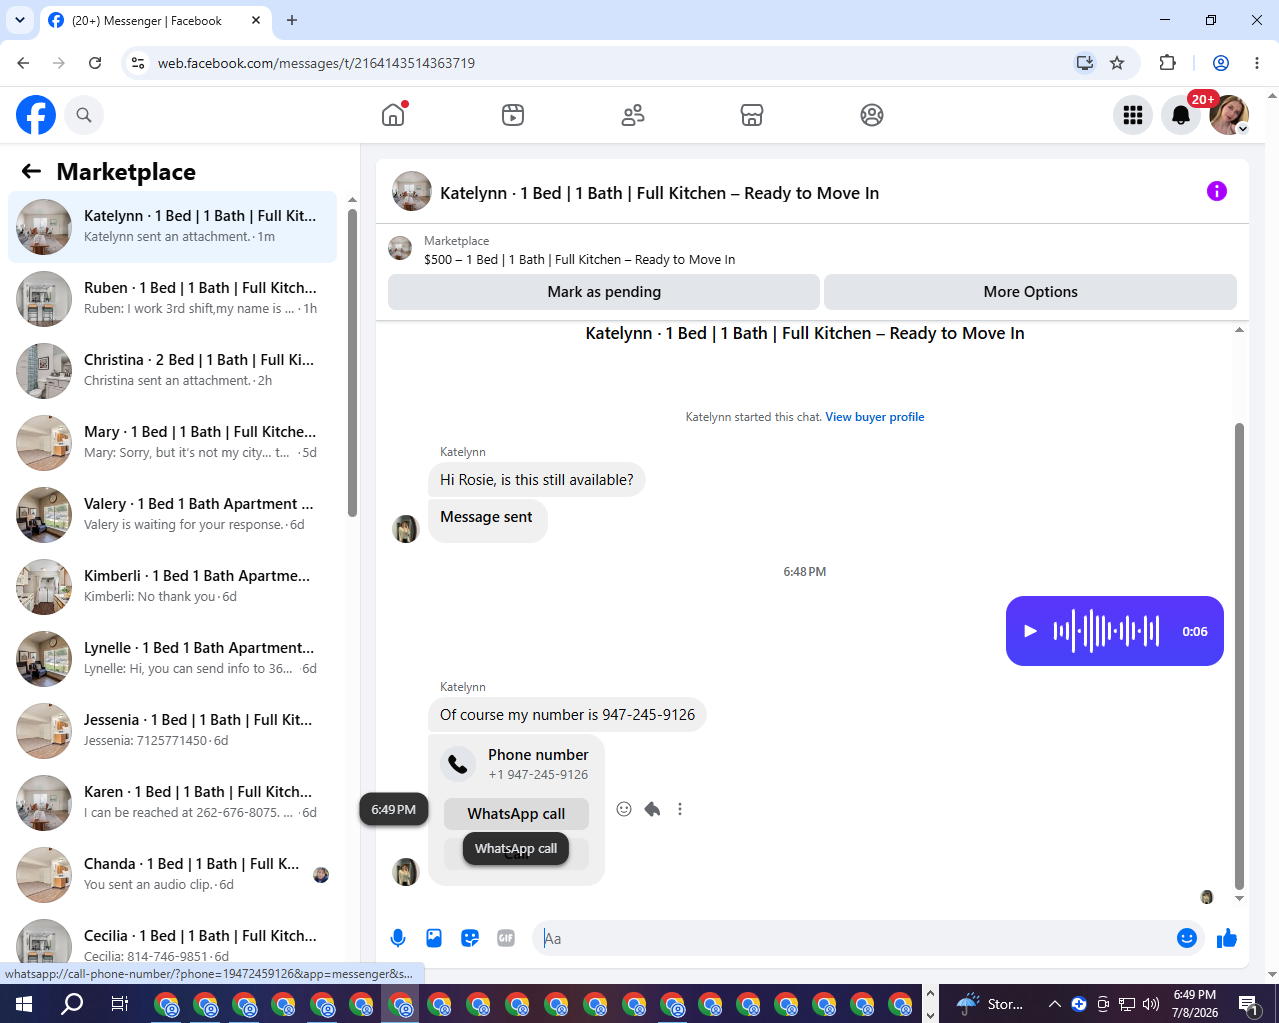Click Mark as pending button
1279x1023 pixels.
point(604,292)
